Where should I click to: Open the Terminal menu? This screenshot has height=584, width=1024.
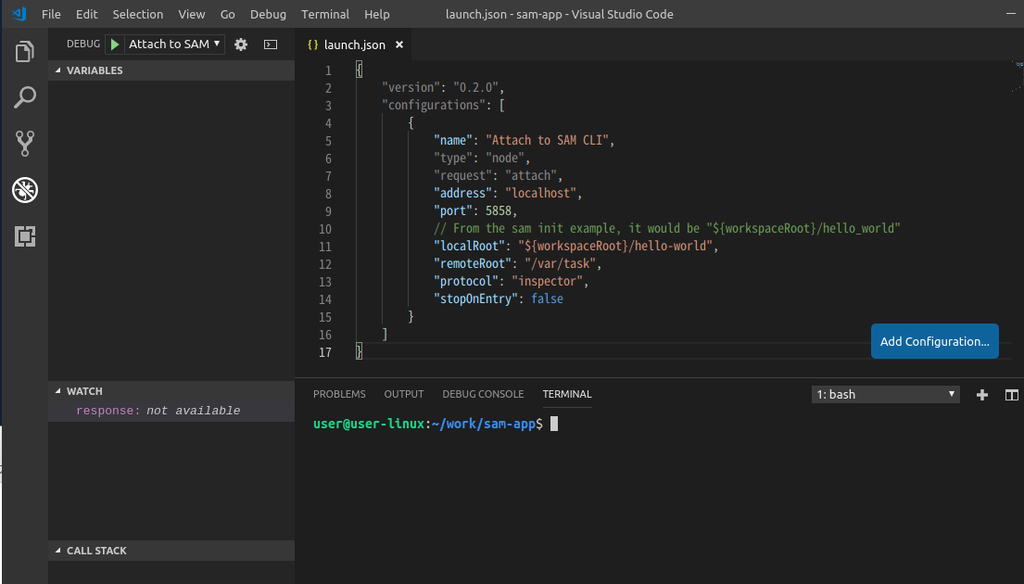click(325, 14)
